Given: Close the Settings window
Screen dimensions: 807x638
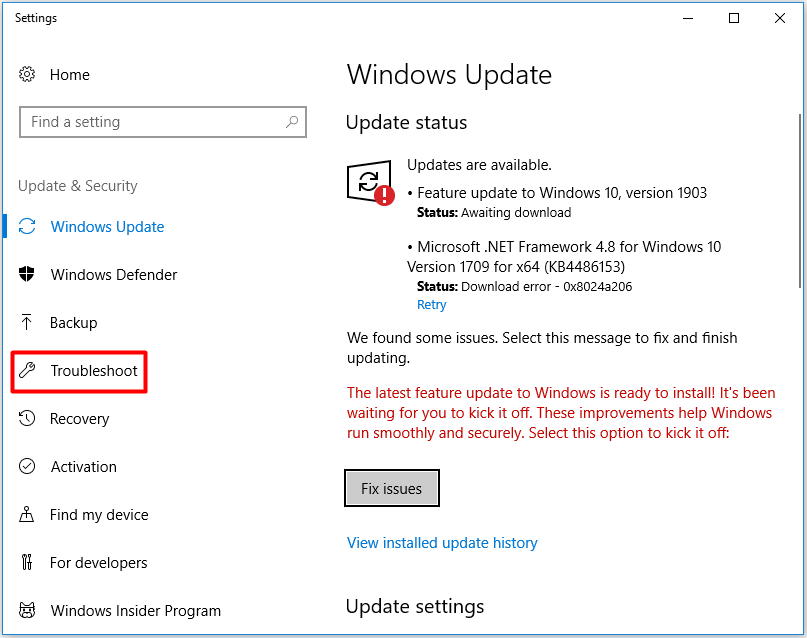Looking at the screenshot, I should tap(780, 18).
